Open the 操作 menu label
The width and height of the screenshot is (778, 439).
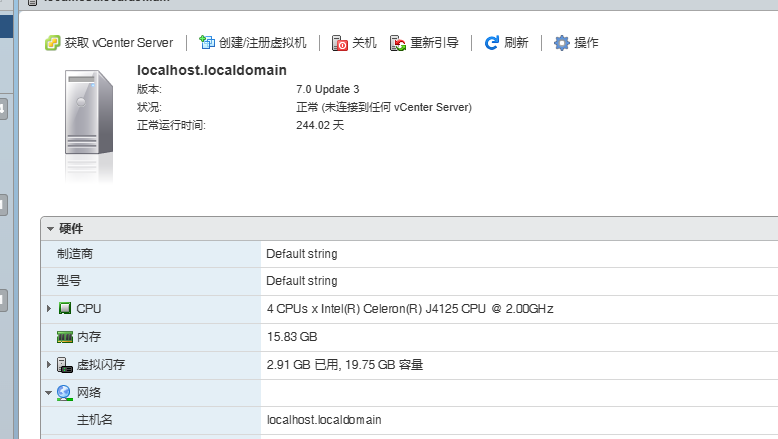586,43
